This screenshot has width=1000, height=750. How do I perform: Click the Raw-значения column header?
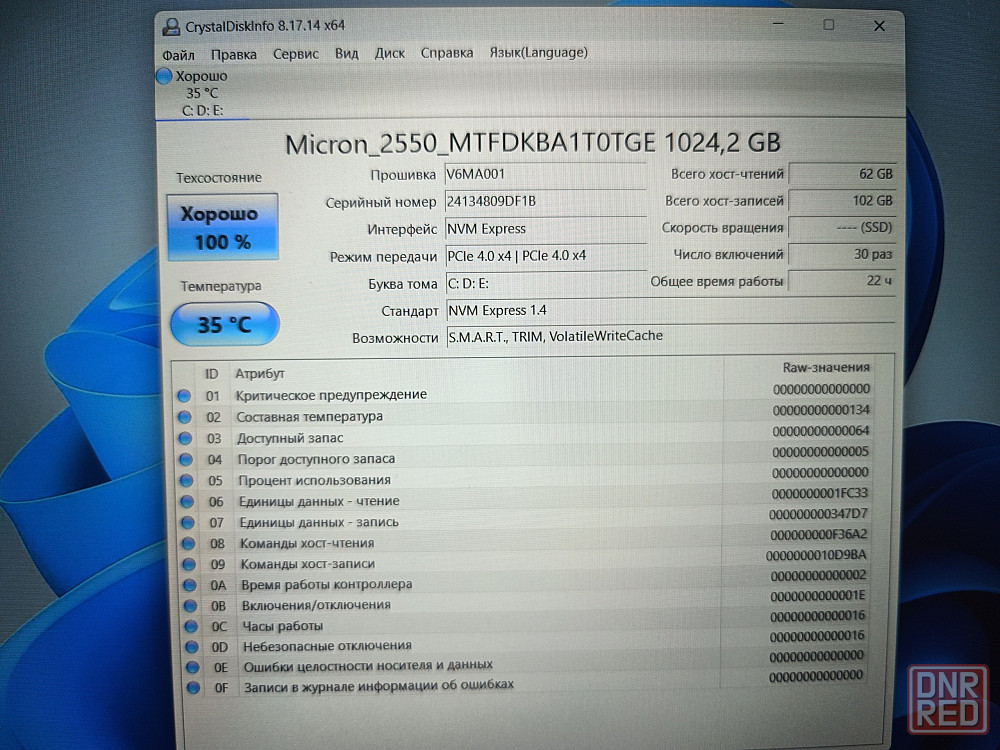click(x=826, y=367)
